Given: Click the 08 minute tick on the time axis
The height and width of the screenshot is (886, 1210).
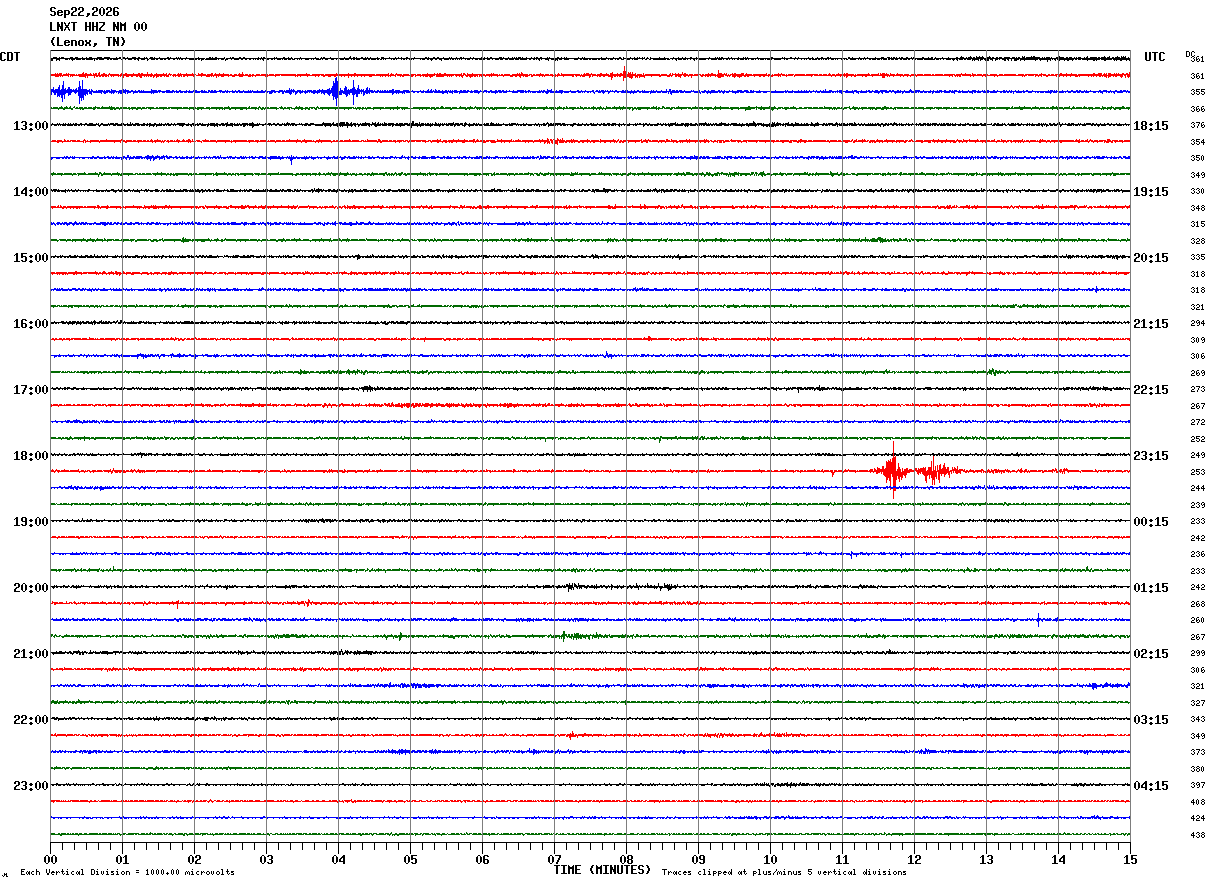Looking at the screenshot, I should click(x=626, y=859).
